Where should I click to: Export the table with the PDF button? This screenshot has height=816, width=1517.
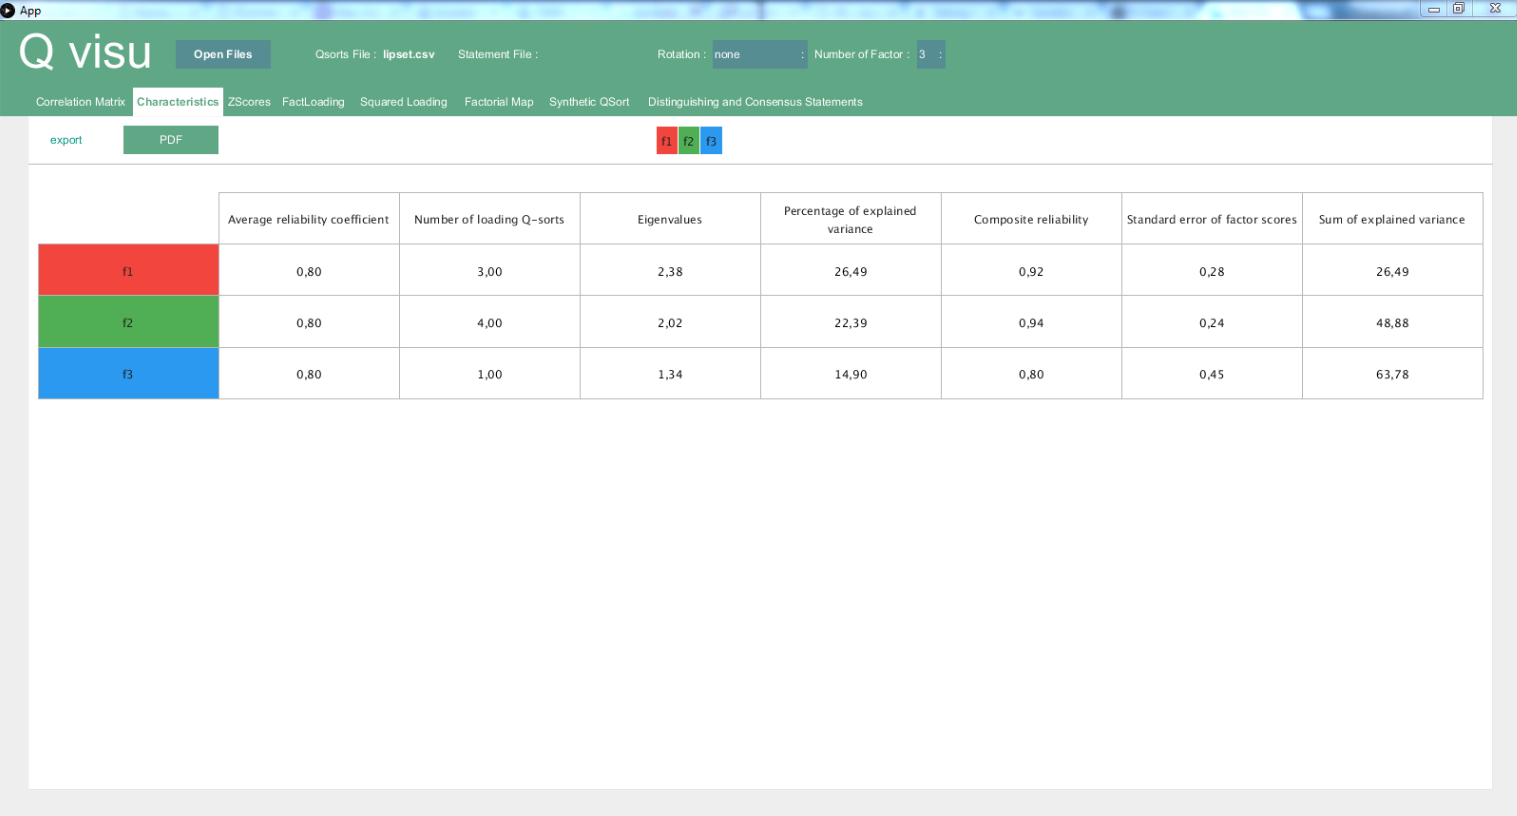[x=171, y=140]
